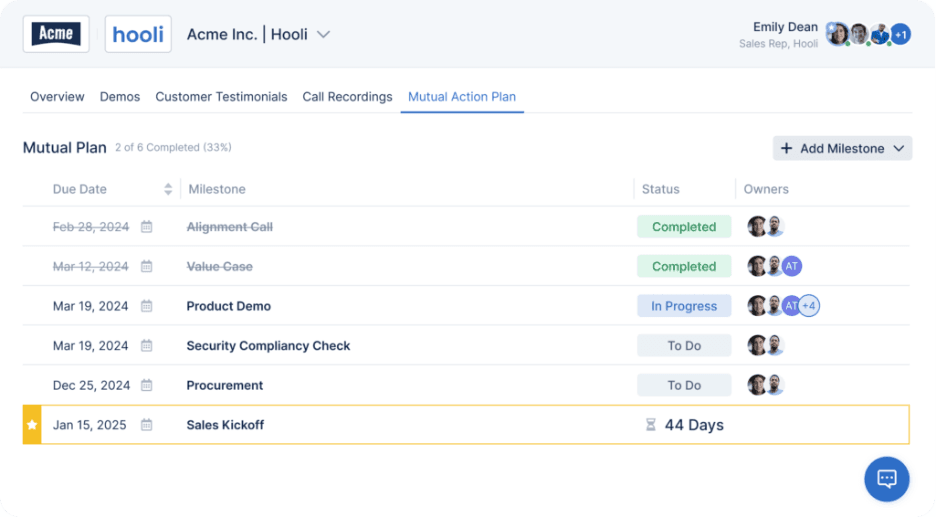Click the 2 of 6 Completed progress text
936x517 pixels.
[x=173, y=147]
